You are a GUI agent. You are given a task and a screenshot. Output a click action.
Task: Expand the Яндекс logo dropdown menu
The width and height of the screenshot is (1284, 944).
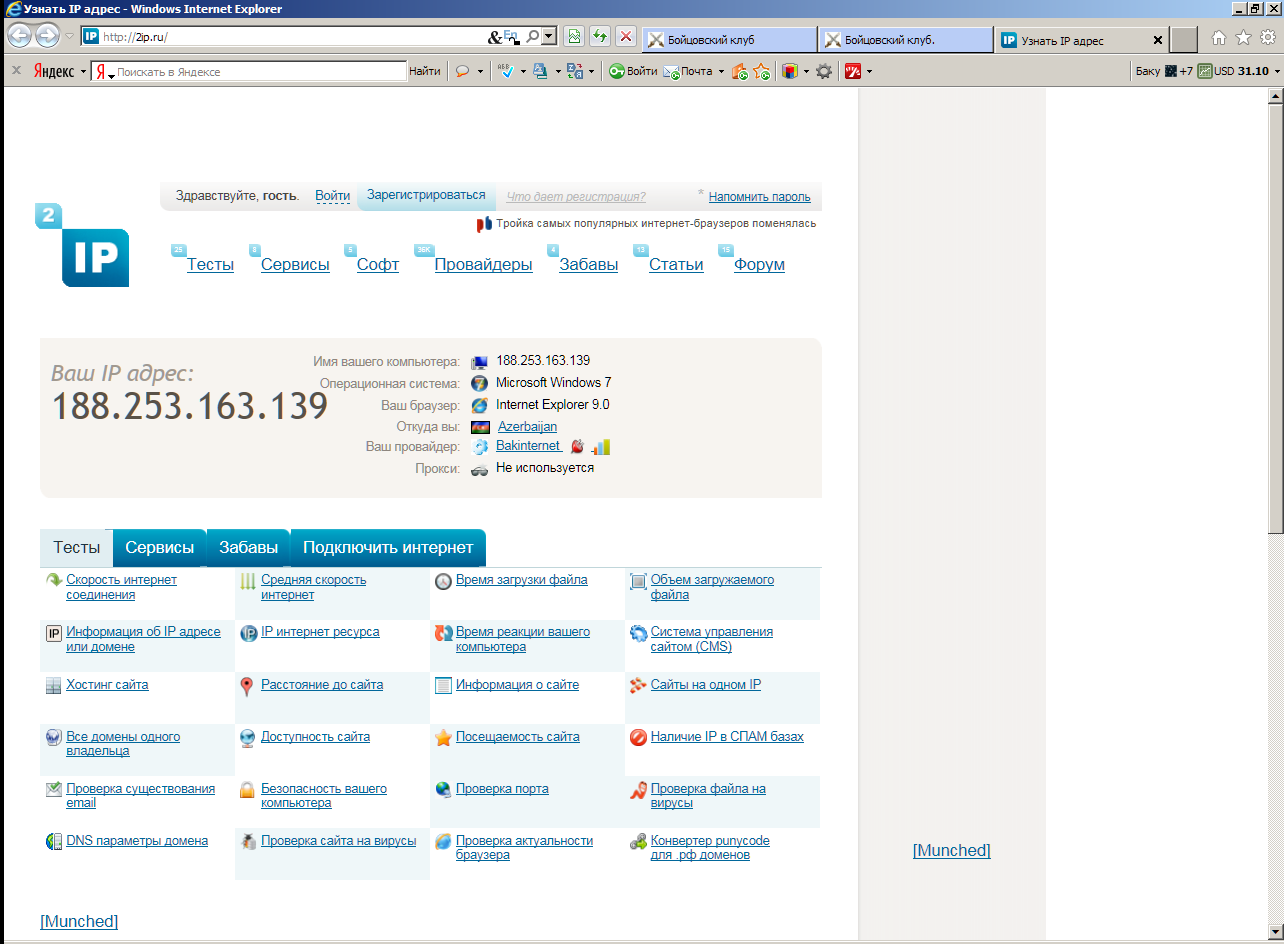coord(84,72)
